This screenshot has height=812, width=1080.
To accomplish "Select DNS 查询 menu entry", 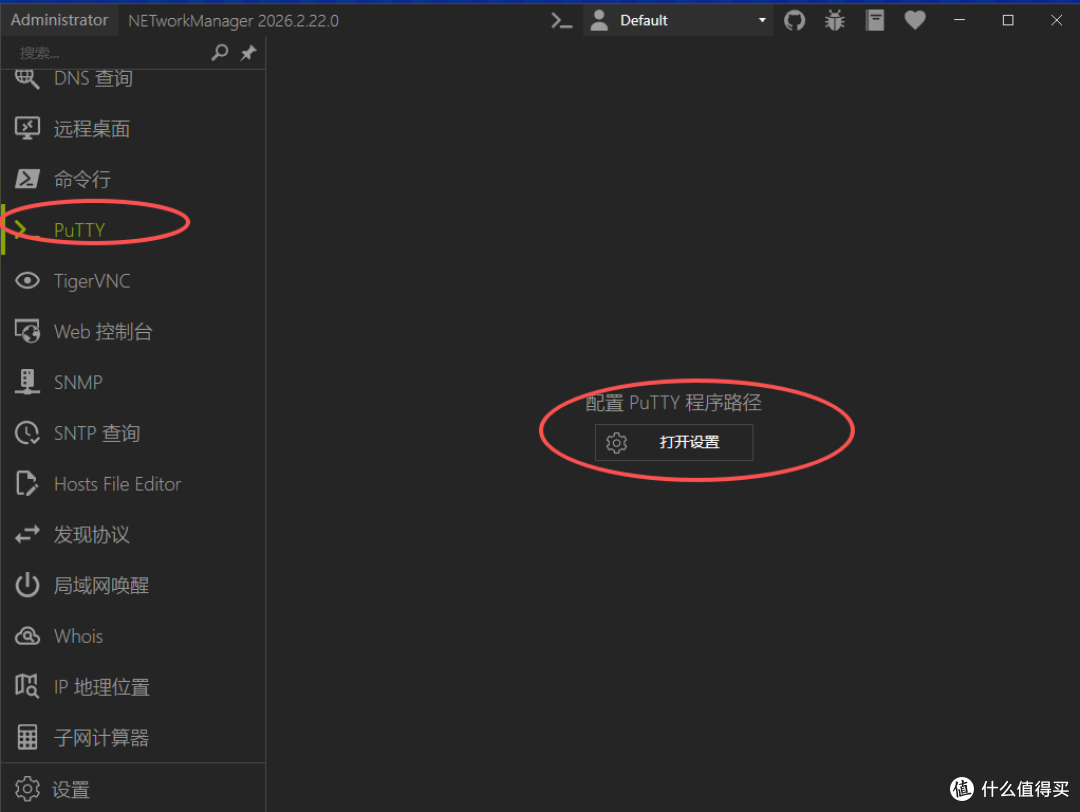I will coord(133,79).
